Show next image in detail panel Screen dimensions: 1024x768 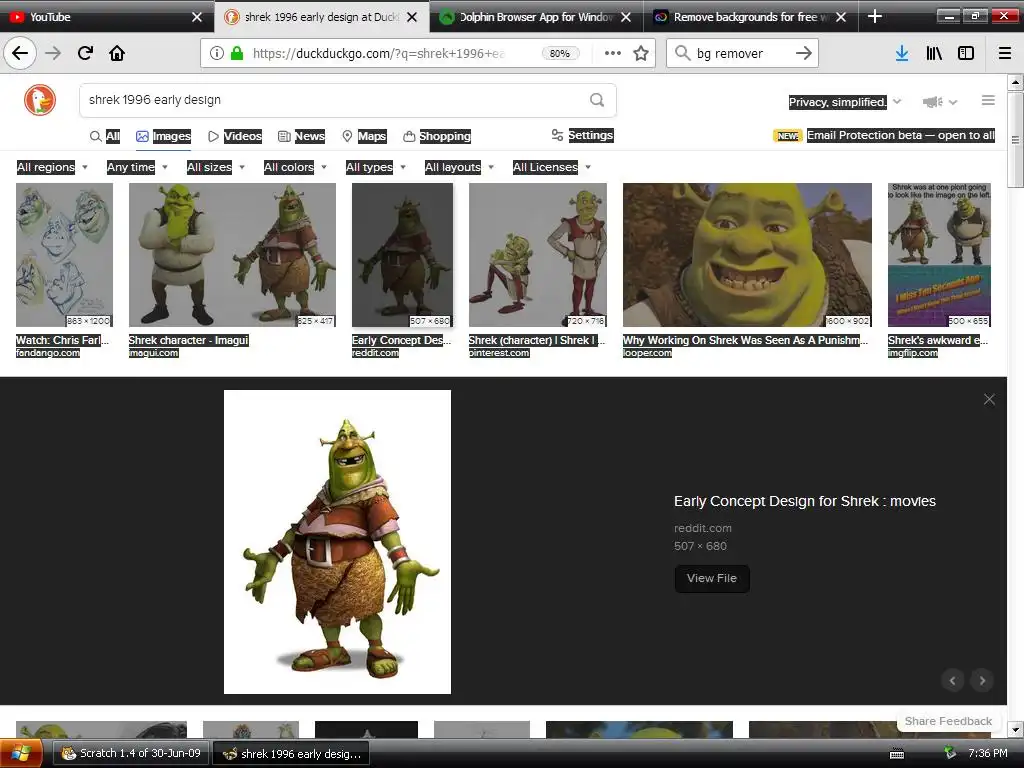click(x=982, y=680)
